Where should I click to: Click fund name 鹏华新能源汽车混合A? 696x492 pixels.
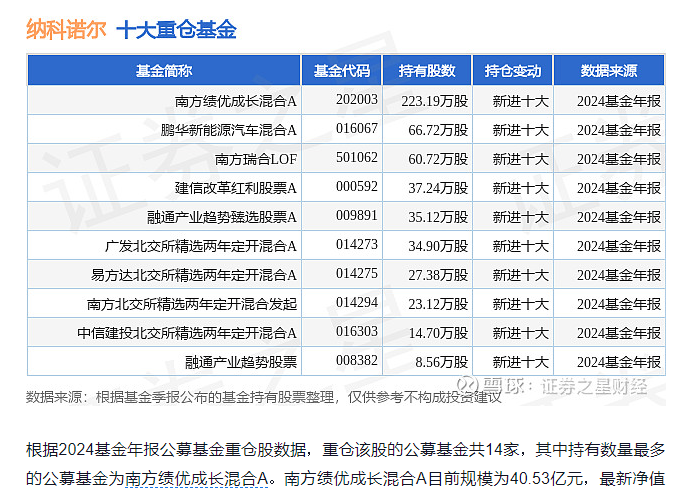tap(228, 130)
